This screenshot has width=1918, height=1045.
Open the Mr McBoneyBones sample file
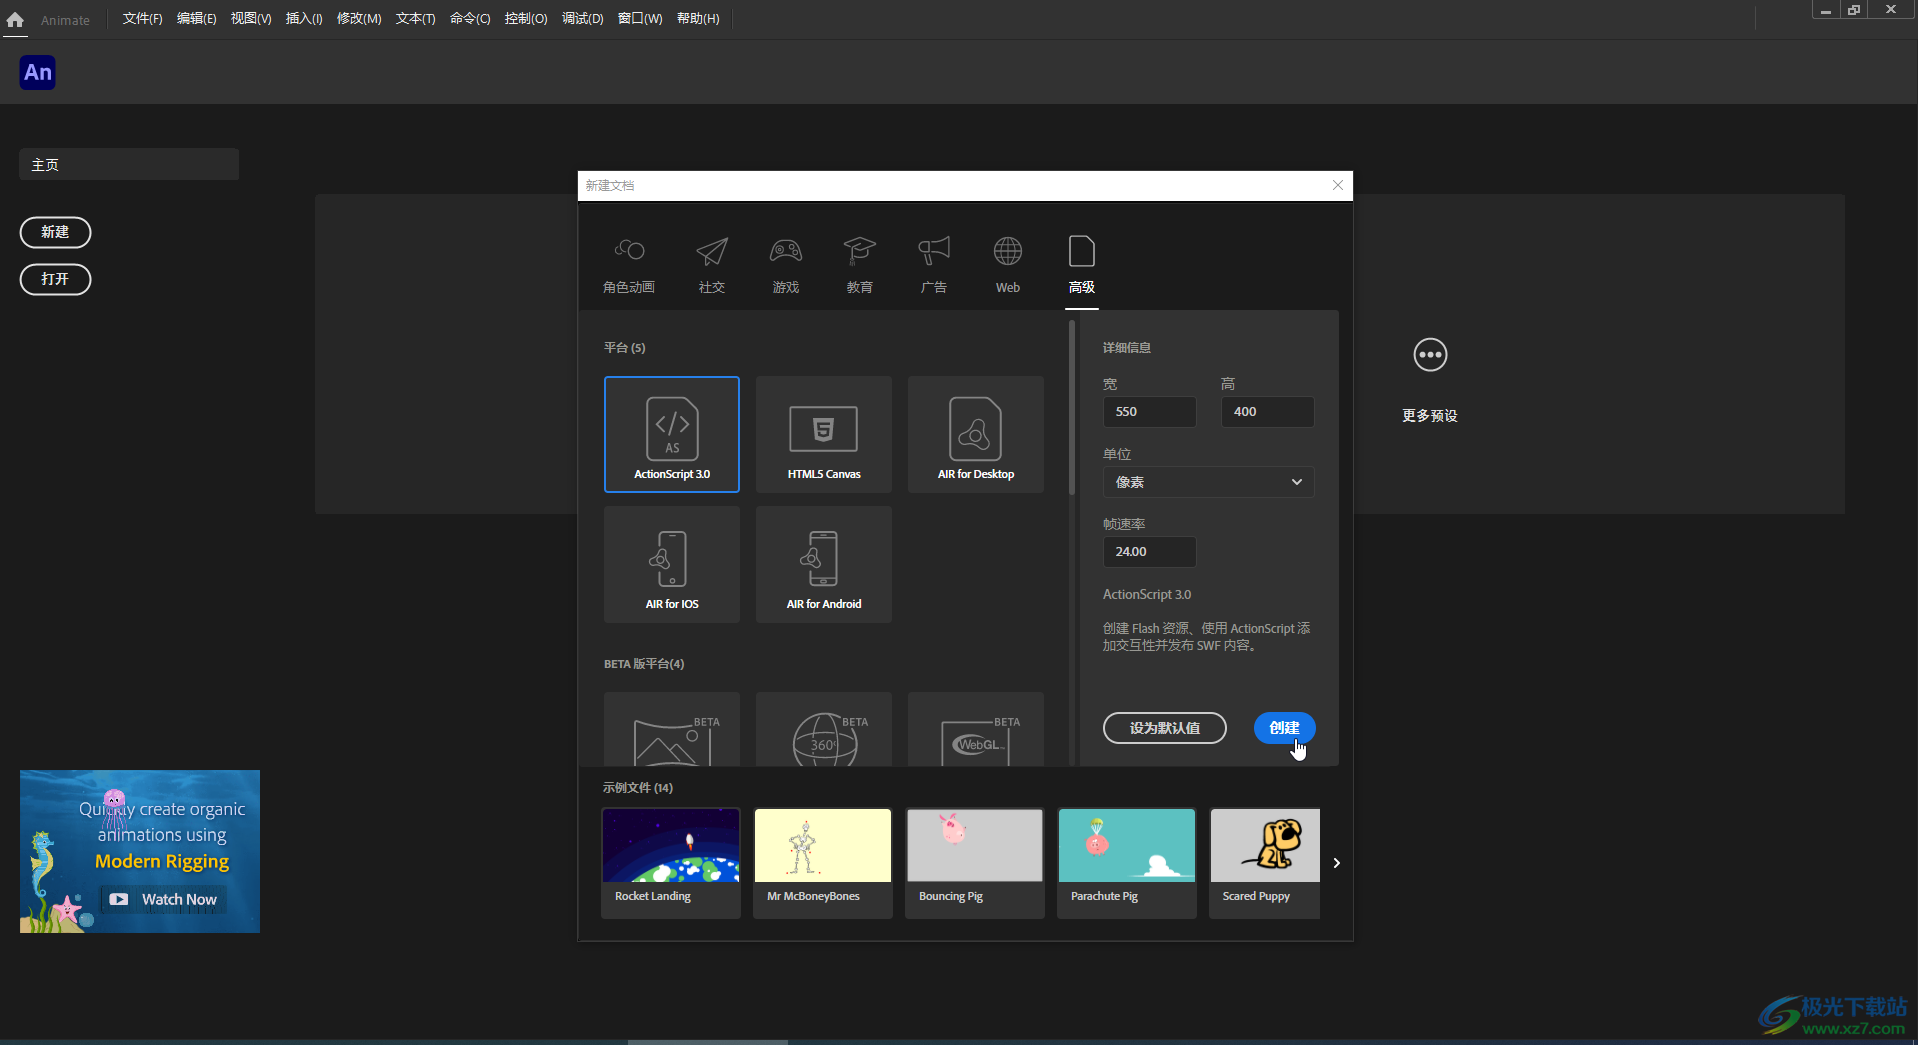823,863
